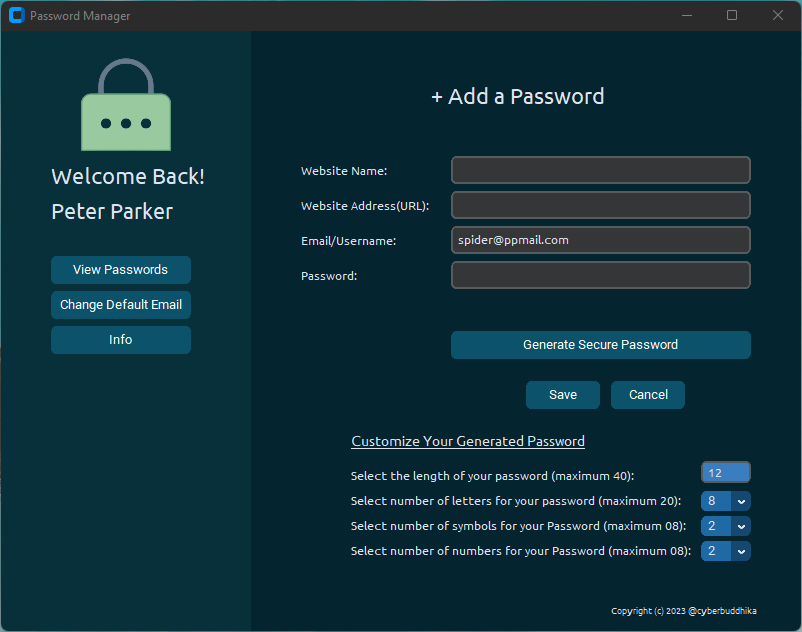Close the Password Manager window
Screen dimensions: 802x632
(777, 15)
